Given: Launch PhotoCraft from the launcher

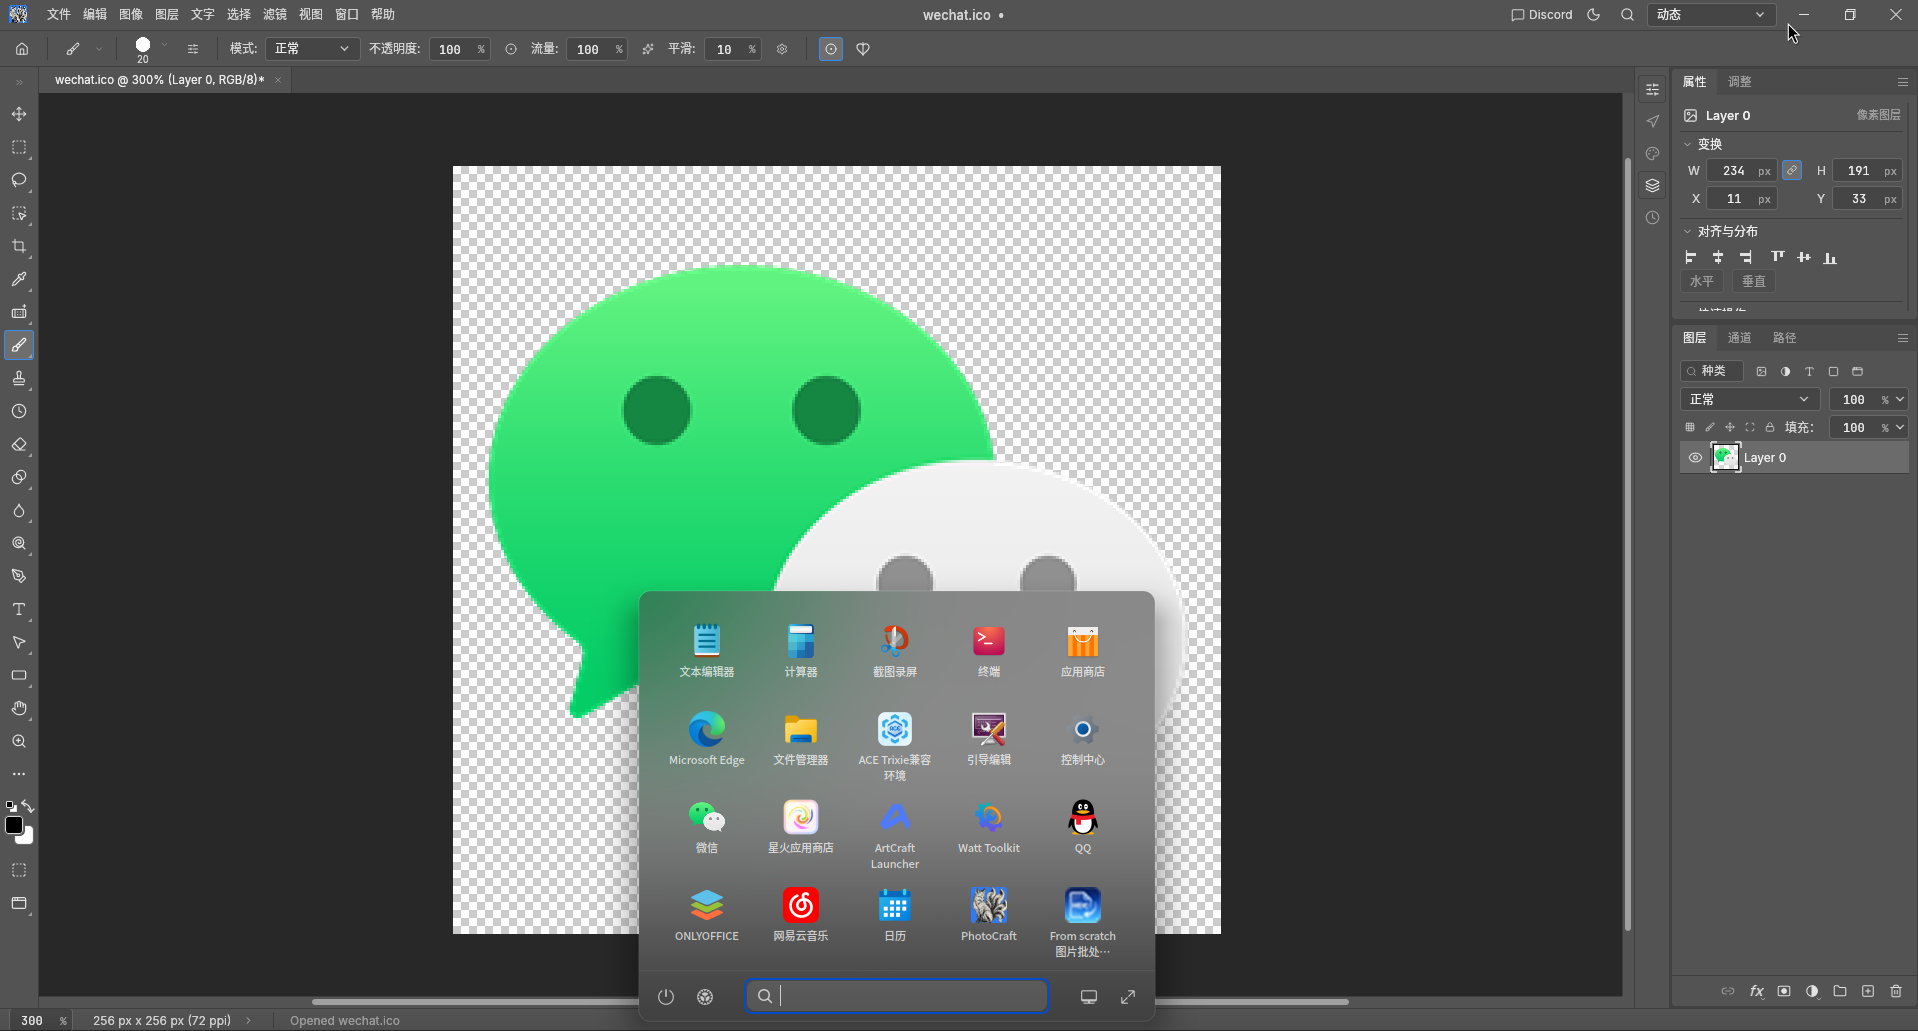Looking at the screenshot, I should pyautogui.click(x=989, y=915).
